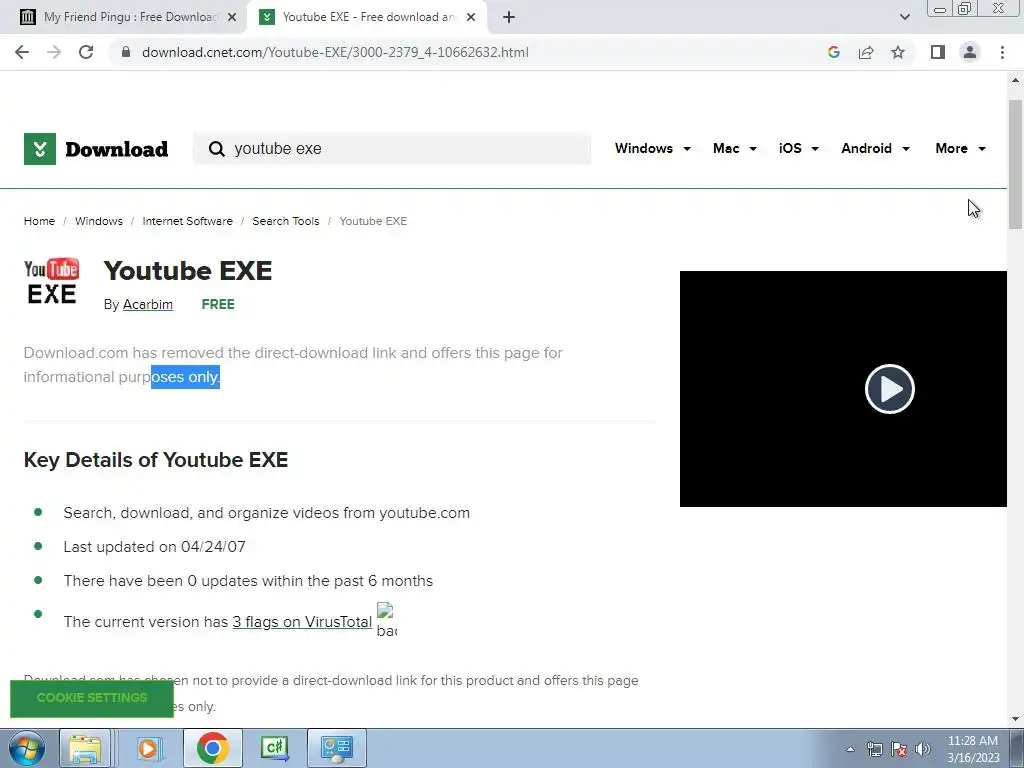This screenshot has width=1024, height=768.
Task: Open the Windows Start button
Action: [27, 748]
